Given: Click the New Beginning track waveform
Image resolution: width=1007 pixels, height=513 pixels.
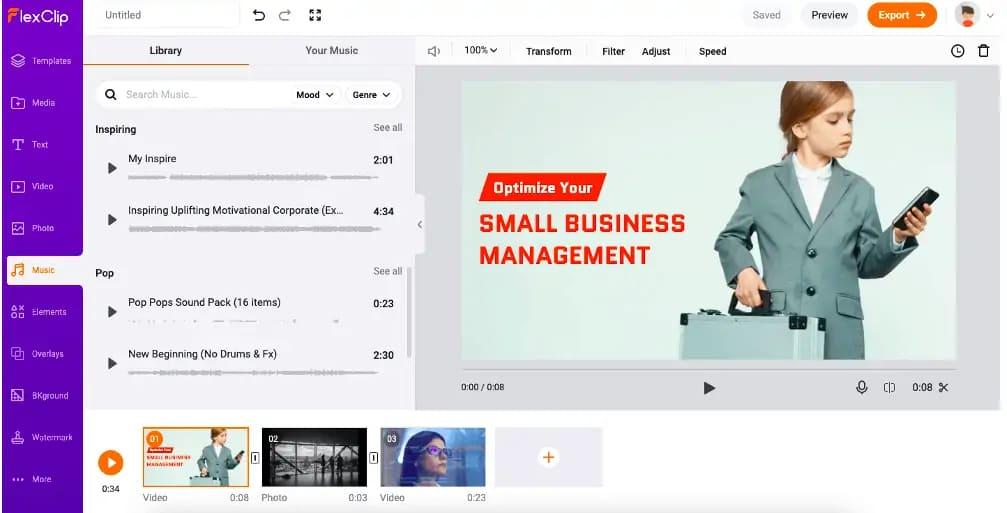Looking at the screenshot, I should 253,372.
